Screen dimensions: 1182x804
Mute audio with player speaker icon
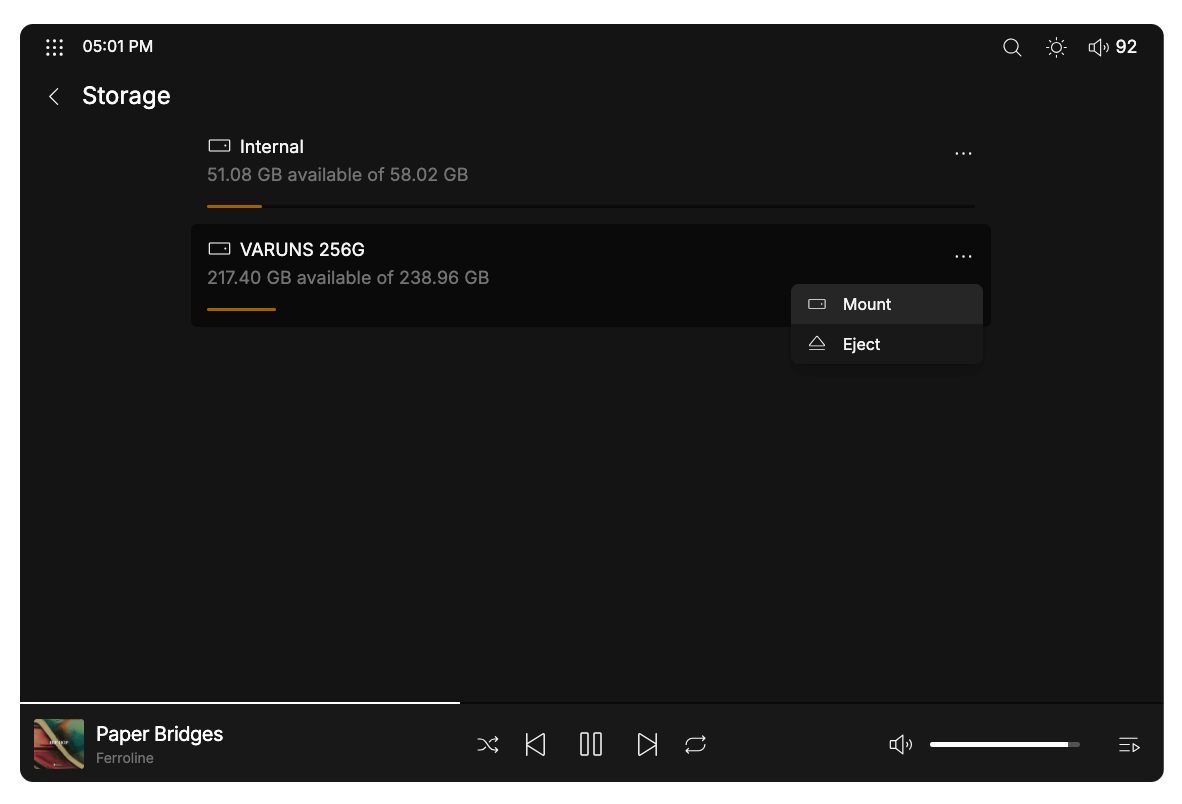click(901, 744)
